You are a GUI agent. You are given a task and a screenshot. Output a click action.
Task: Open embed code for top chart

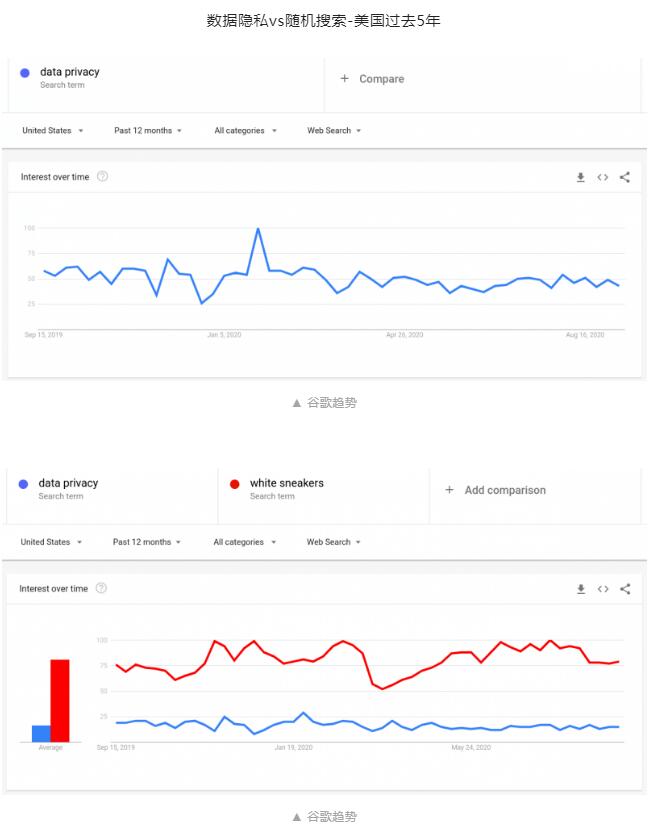click(602, 177)
